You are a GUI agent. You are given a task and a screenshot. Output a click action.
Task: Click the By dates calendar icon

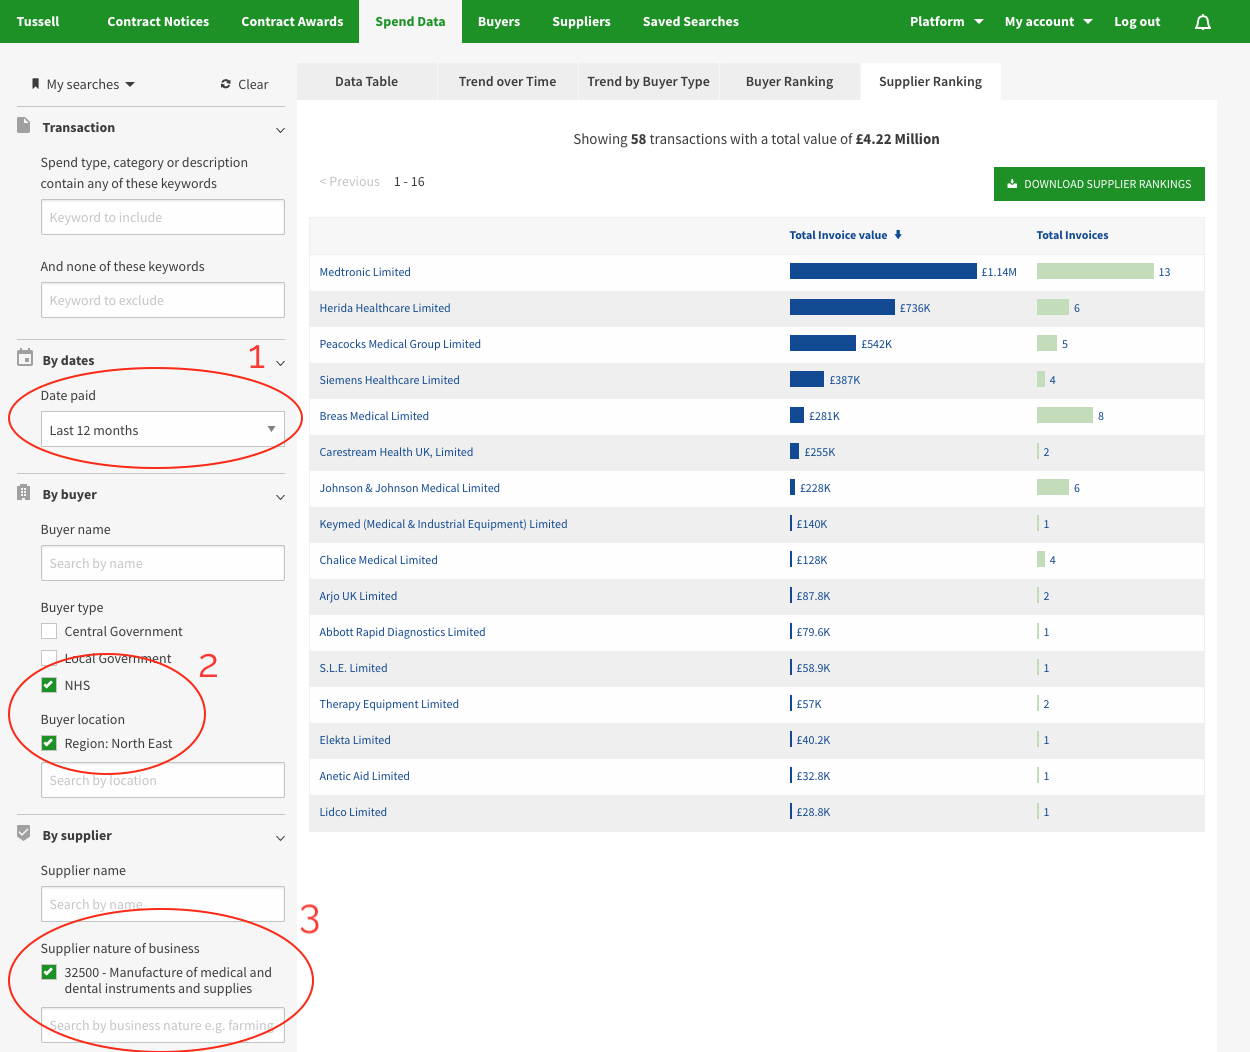click(x=25, y=358)
